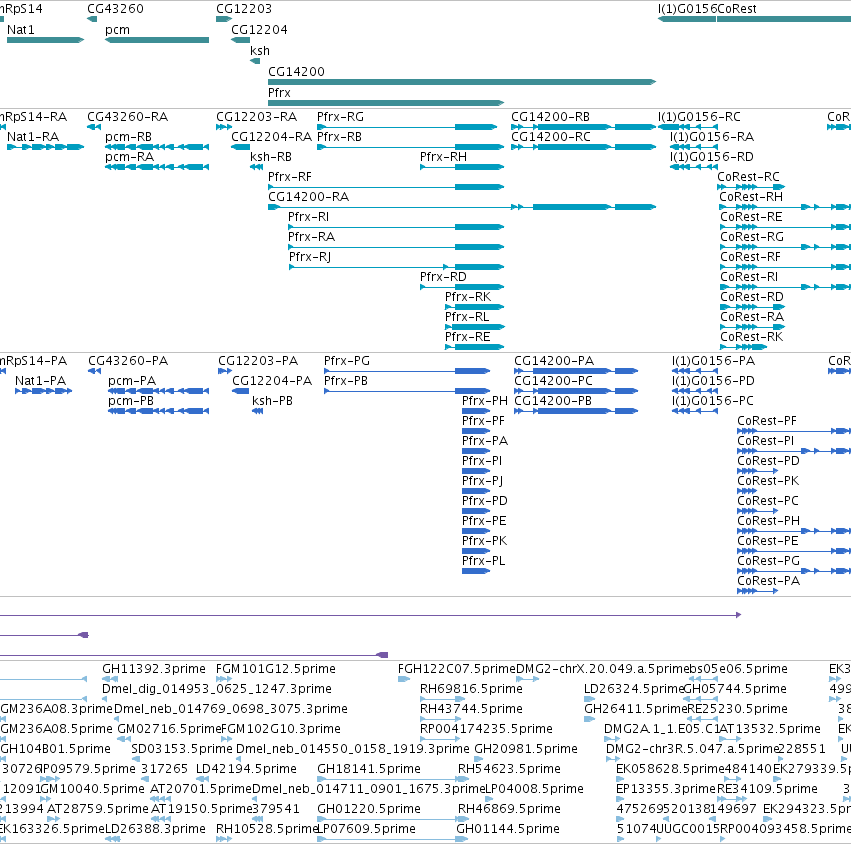Viewport: 851px width, 844px height.
Task: Select EST RH69816.5prime
Action: click(x=442, y=699)
